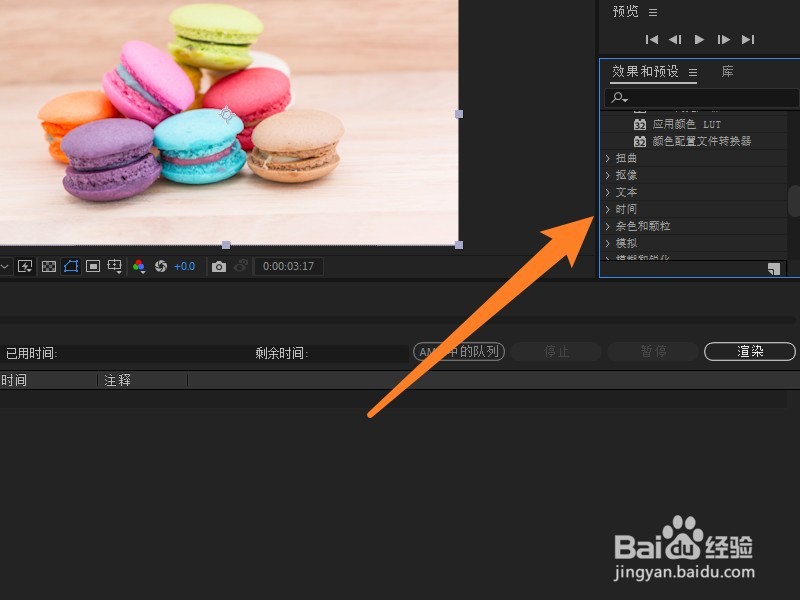Click the show snapshot icon
Viewport: 800px width, 600px height.
(x=240, y=266)
